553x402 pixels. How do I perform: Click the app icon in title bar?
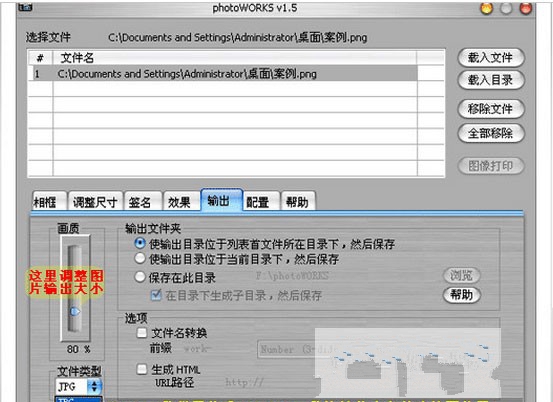coord(25,7)
